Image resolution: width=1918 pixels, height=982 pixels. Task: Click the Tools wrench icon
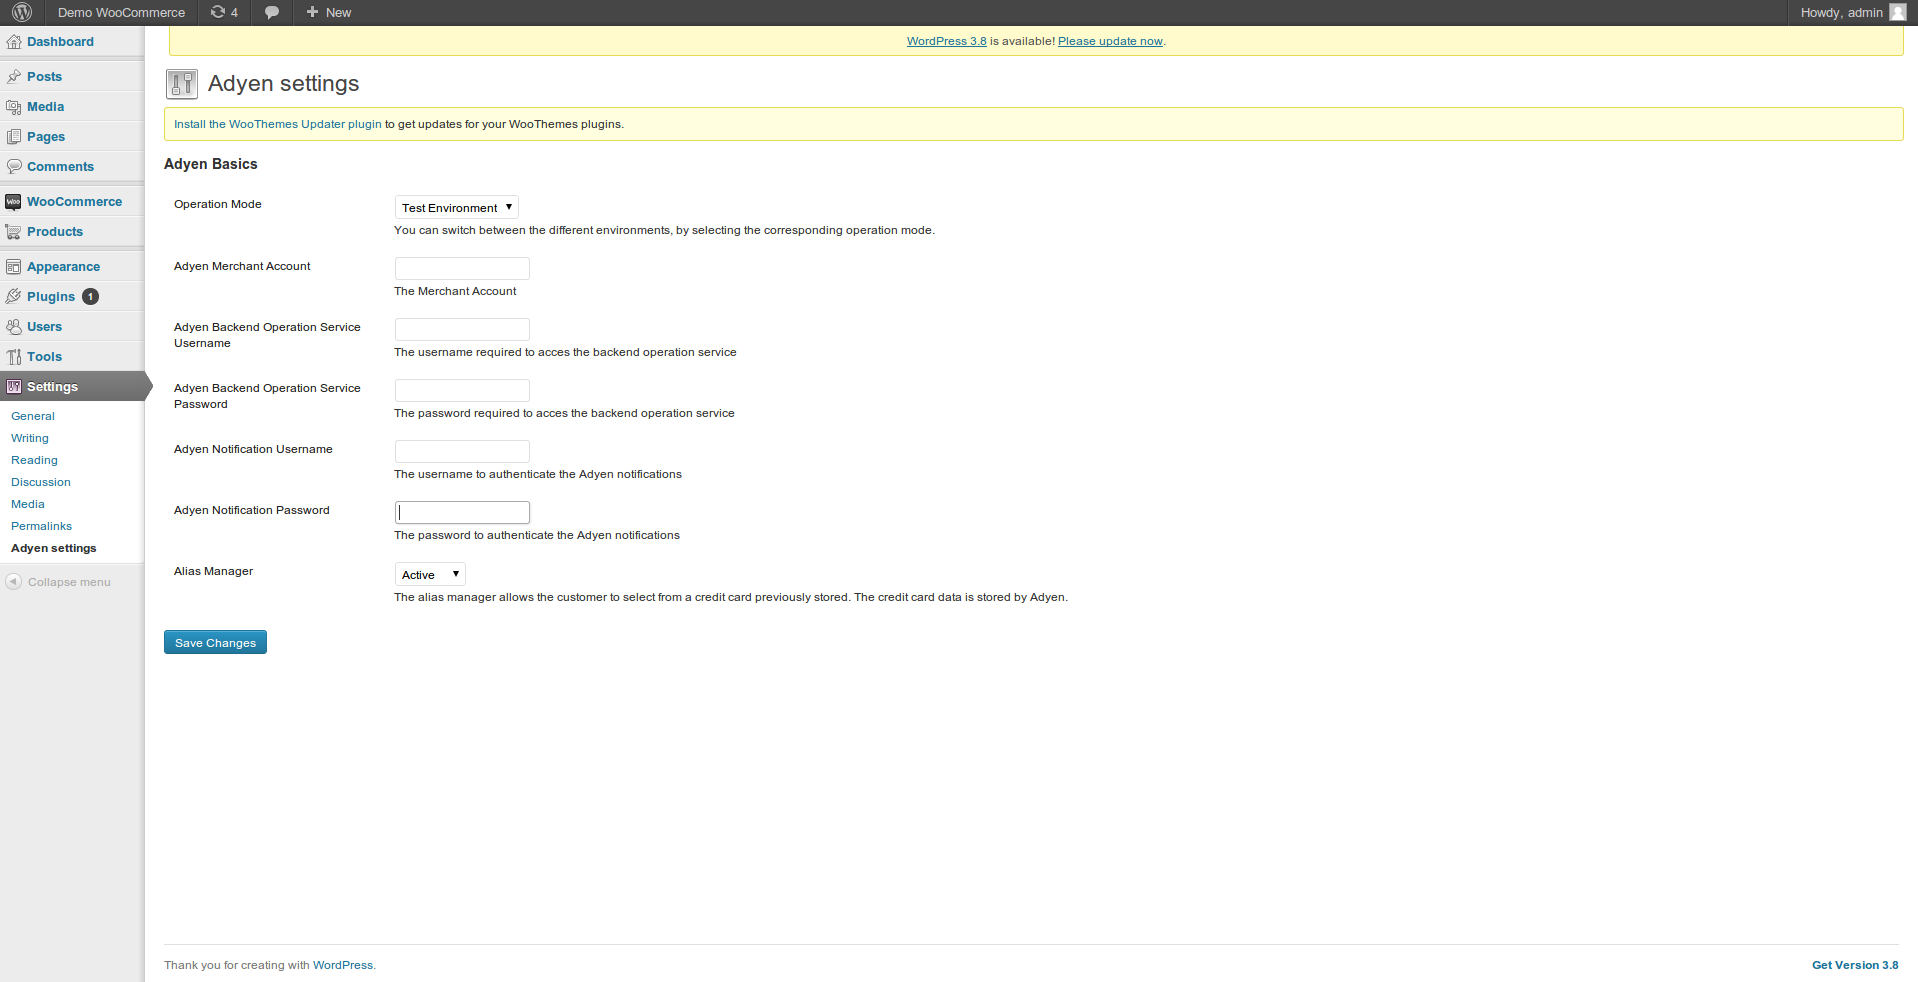tap(14, 357)
